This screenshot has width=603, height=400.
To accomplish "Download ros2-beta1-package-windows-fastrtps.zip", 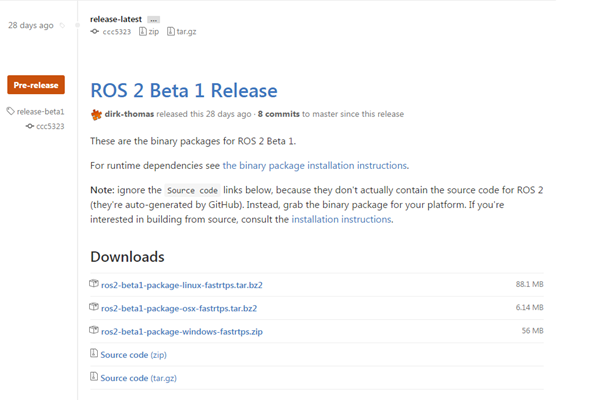I will click(x=182, y=332).
